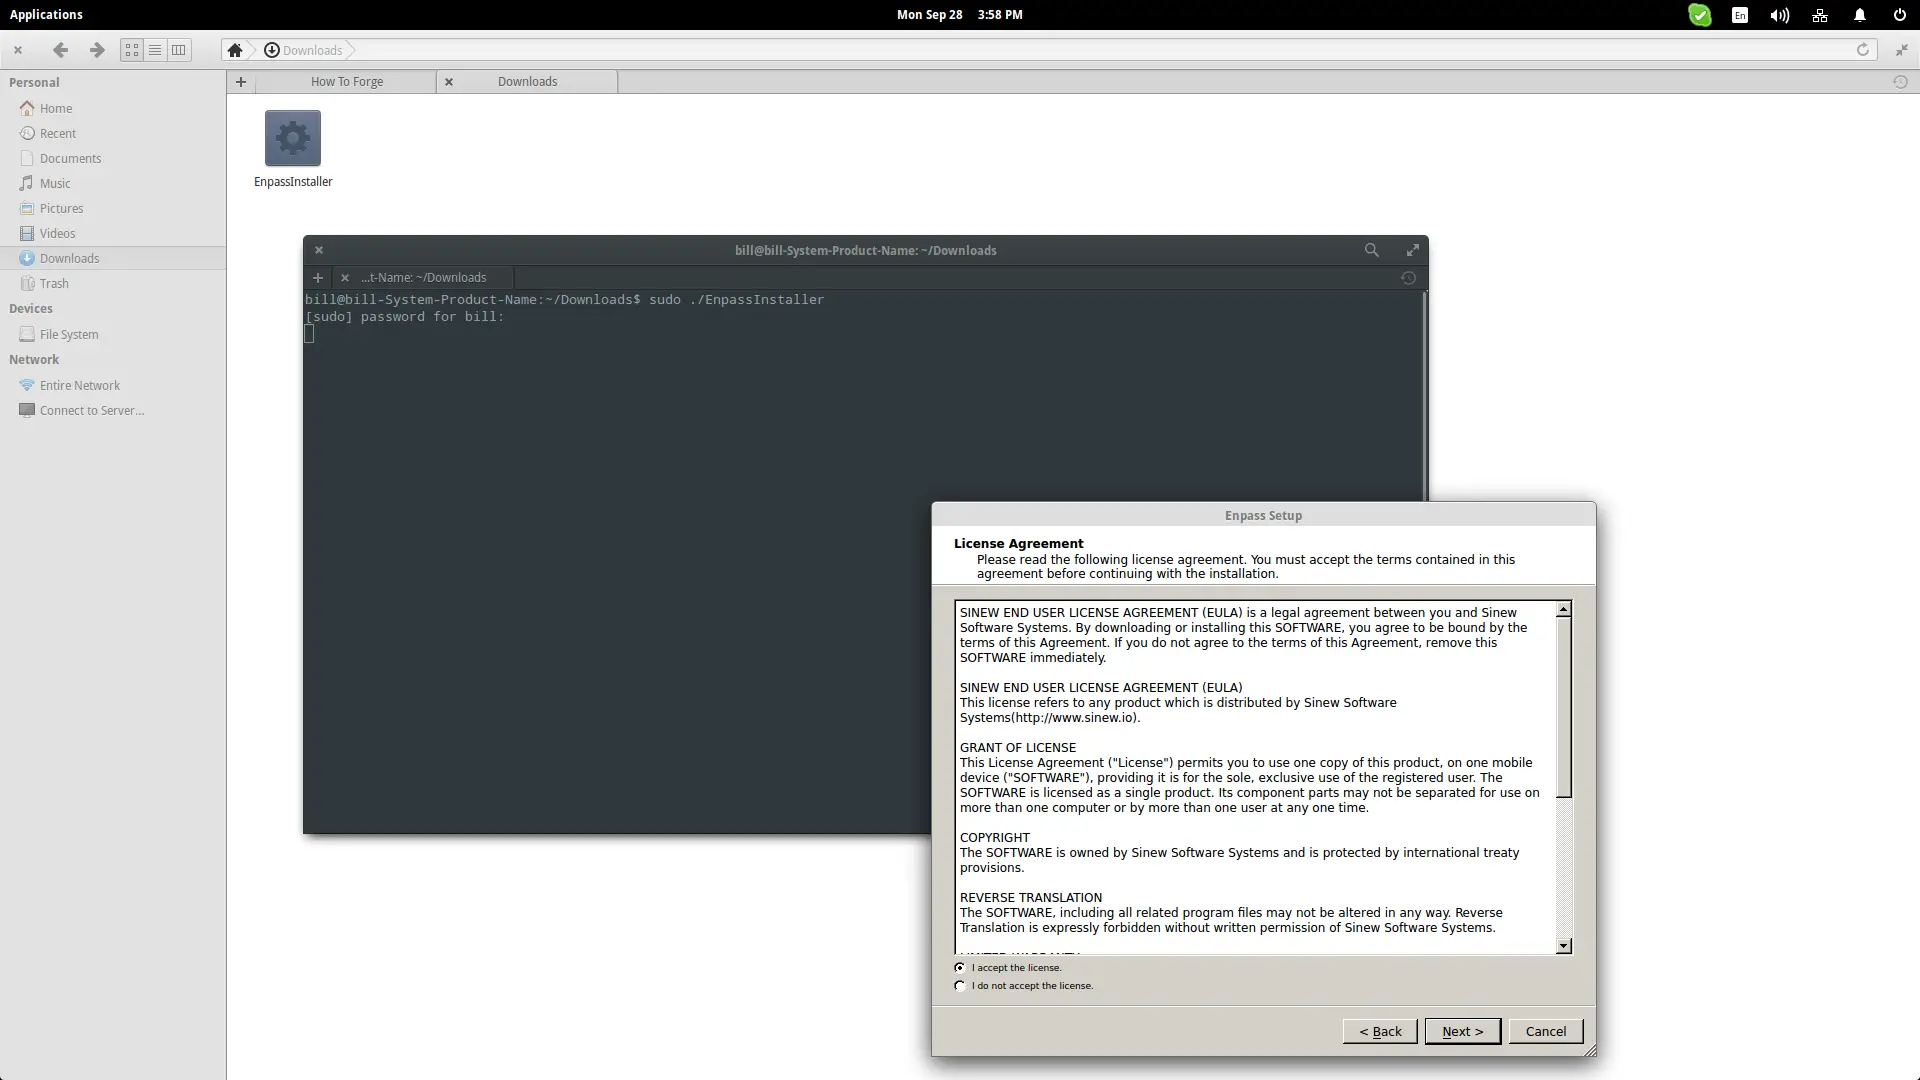The width and height of the screenshot is (1920, 1080).
Task: Switch to list view in file manager
Action: 155,50
